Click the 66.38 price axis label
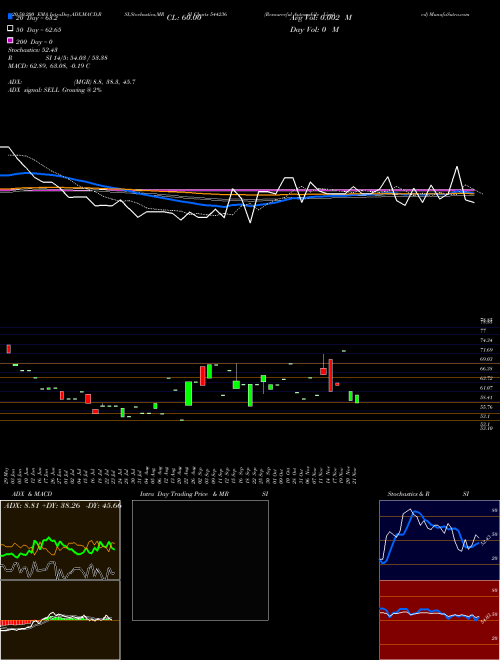Image resolution: width=500 pixels, height=660 pixels. [486, 369]
